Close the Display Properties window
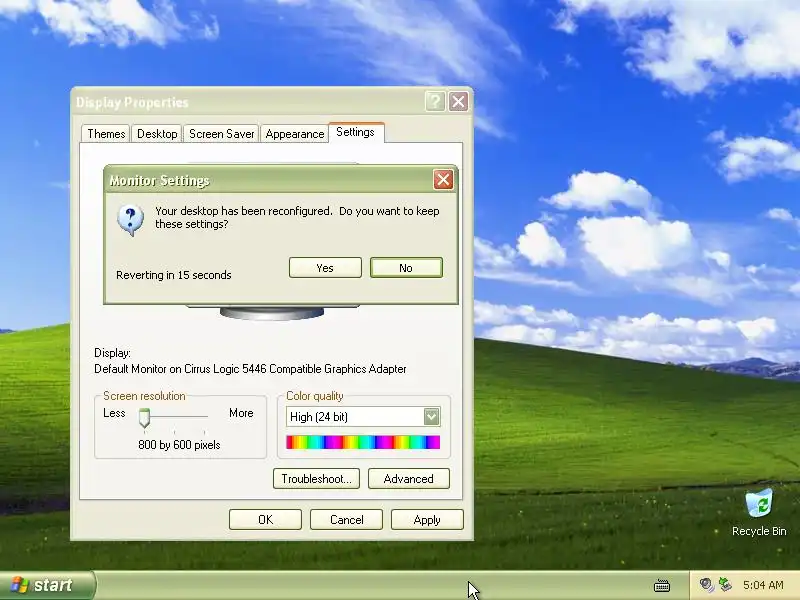The image size is (800, 600). 458,102
